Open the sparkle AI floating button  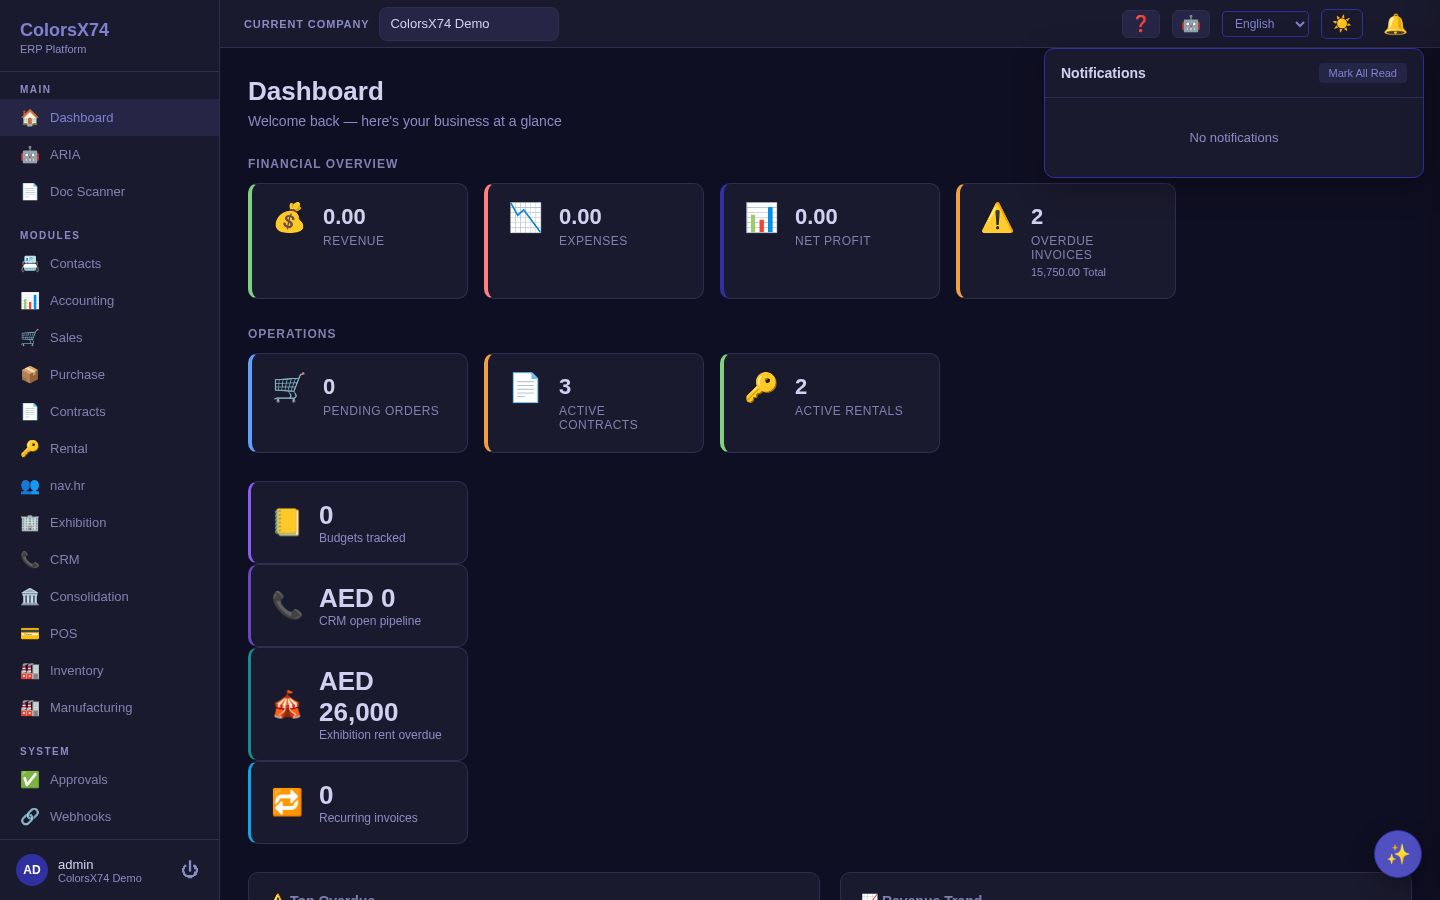coord(1398,854)
